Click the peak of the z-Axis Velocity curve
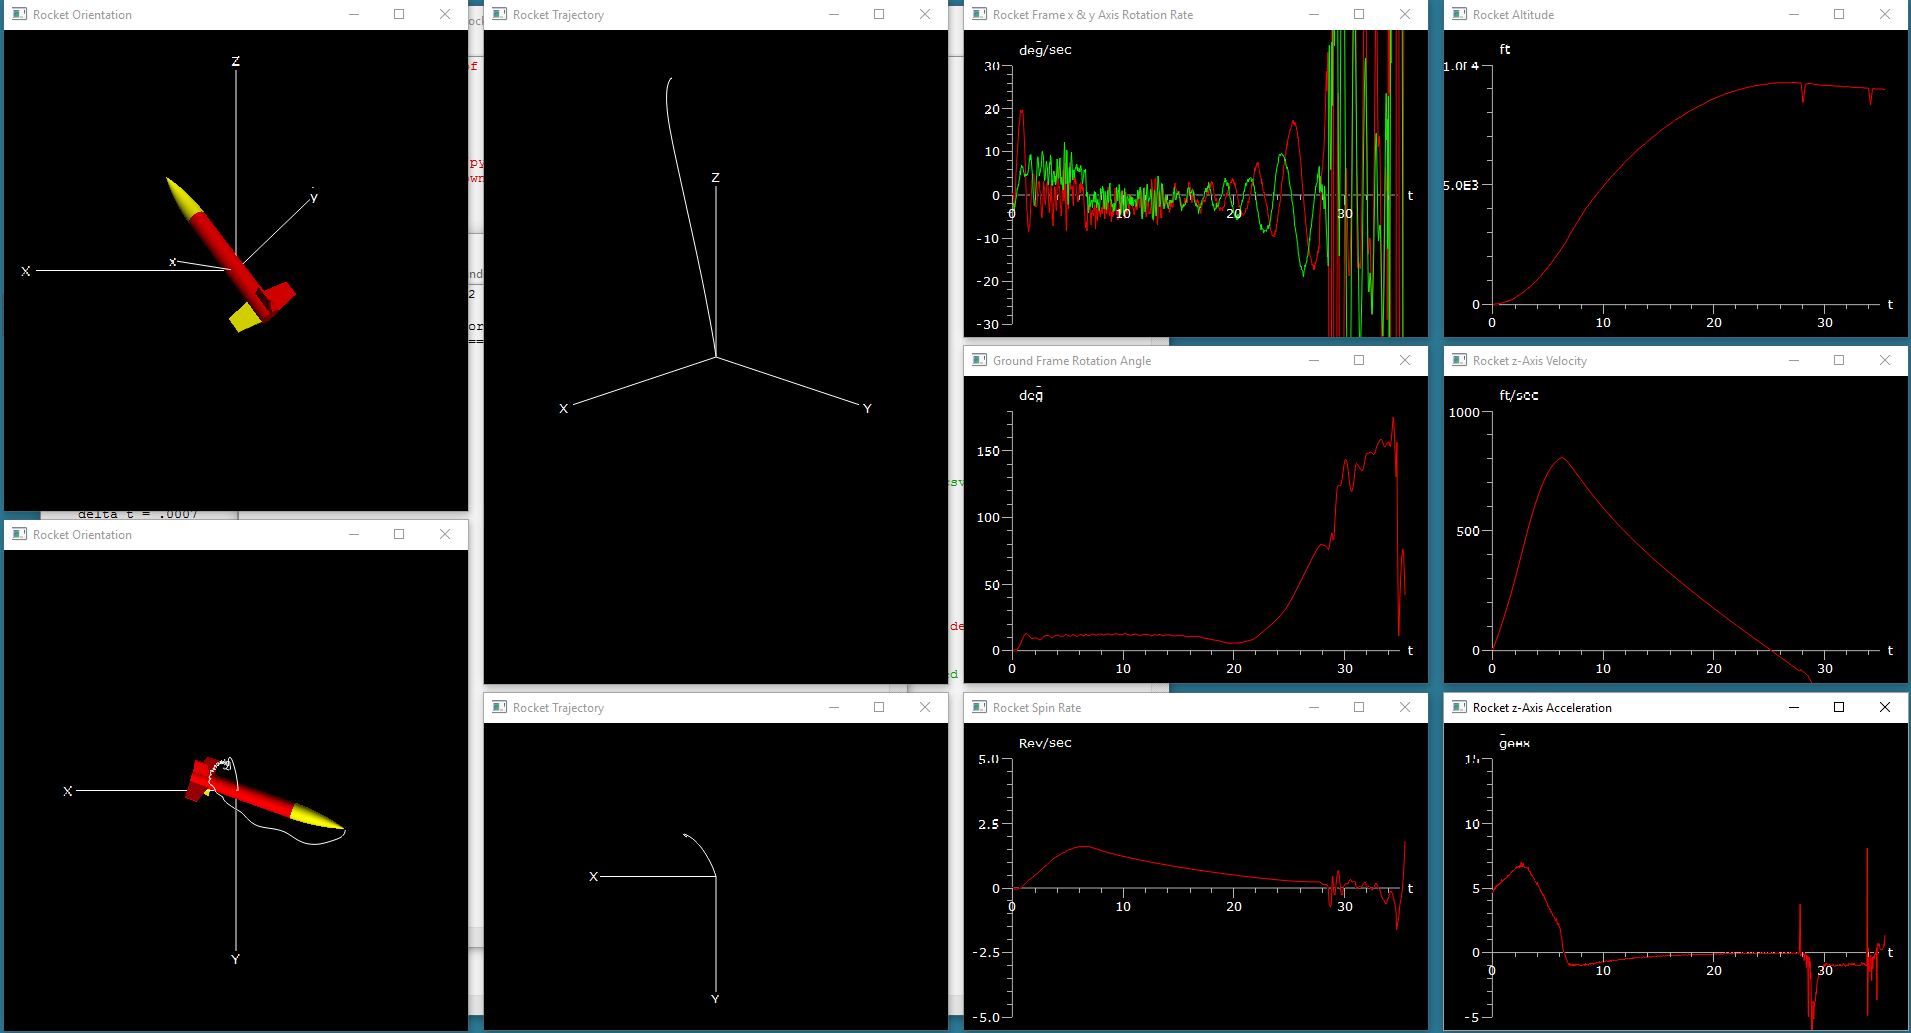This screenshot has height=1033, width=1911. 1562,458
